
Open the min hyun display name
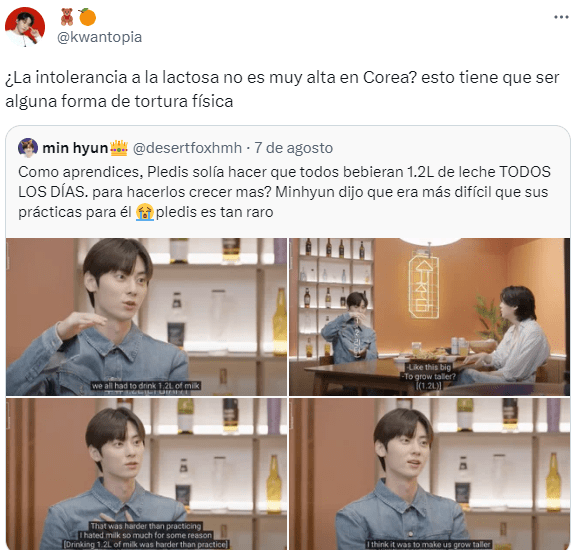[75, 148]
